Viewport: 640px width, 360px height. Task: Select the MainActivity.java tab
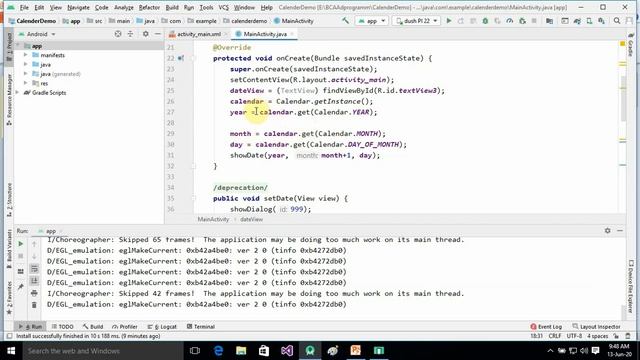click(264, 34)
